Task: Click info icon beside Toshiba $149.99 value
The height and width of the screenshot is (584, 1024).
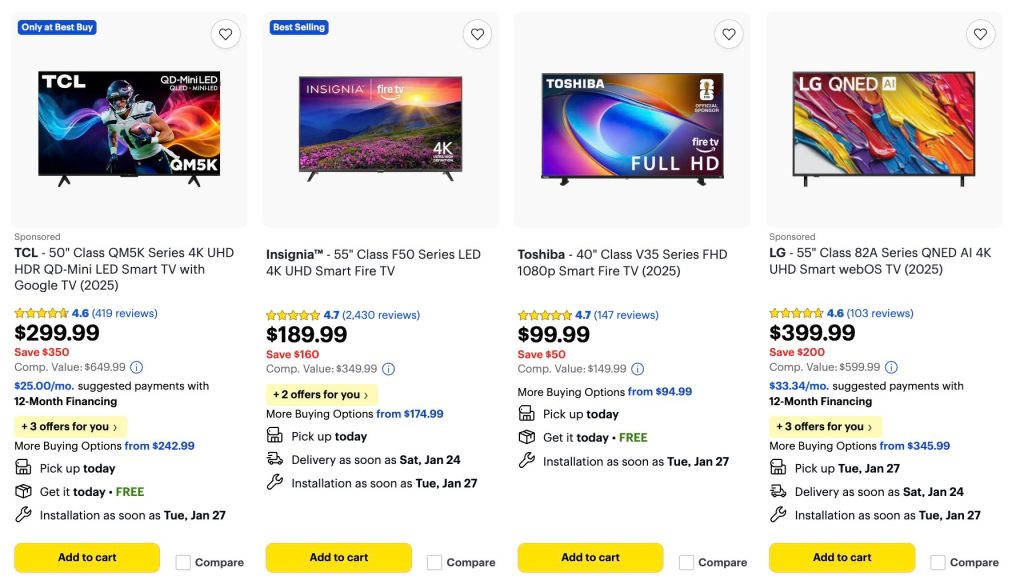Action: tap(637, 369)
